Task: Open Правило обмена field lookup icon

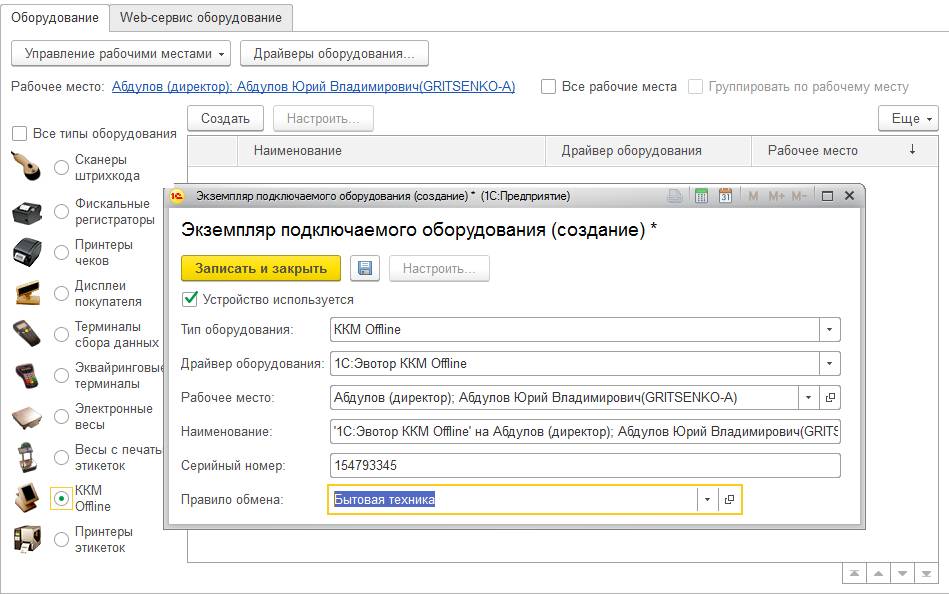Action: pos(729,500)
